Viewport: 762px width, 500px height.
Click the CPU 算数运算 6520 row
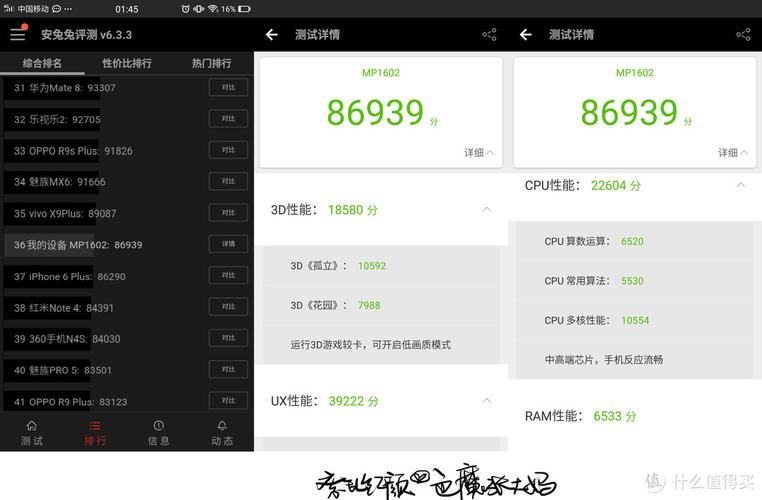pyautogui.click(x=635, y=241)
